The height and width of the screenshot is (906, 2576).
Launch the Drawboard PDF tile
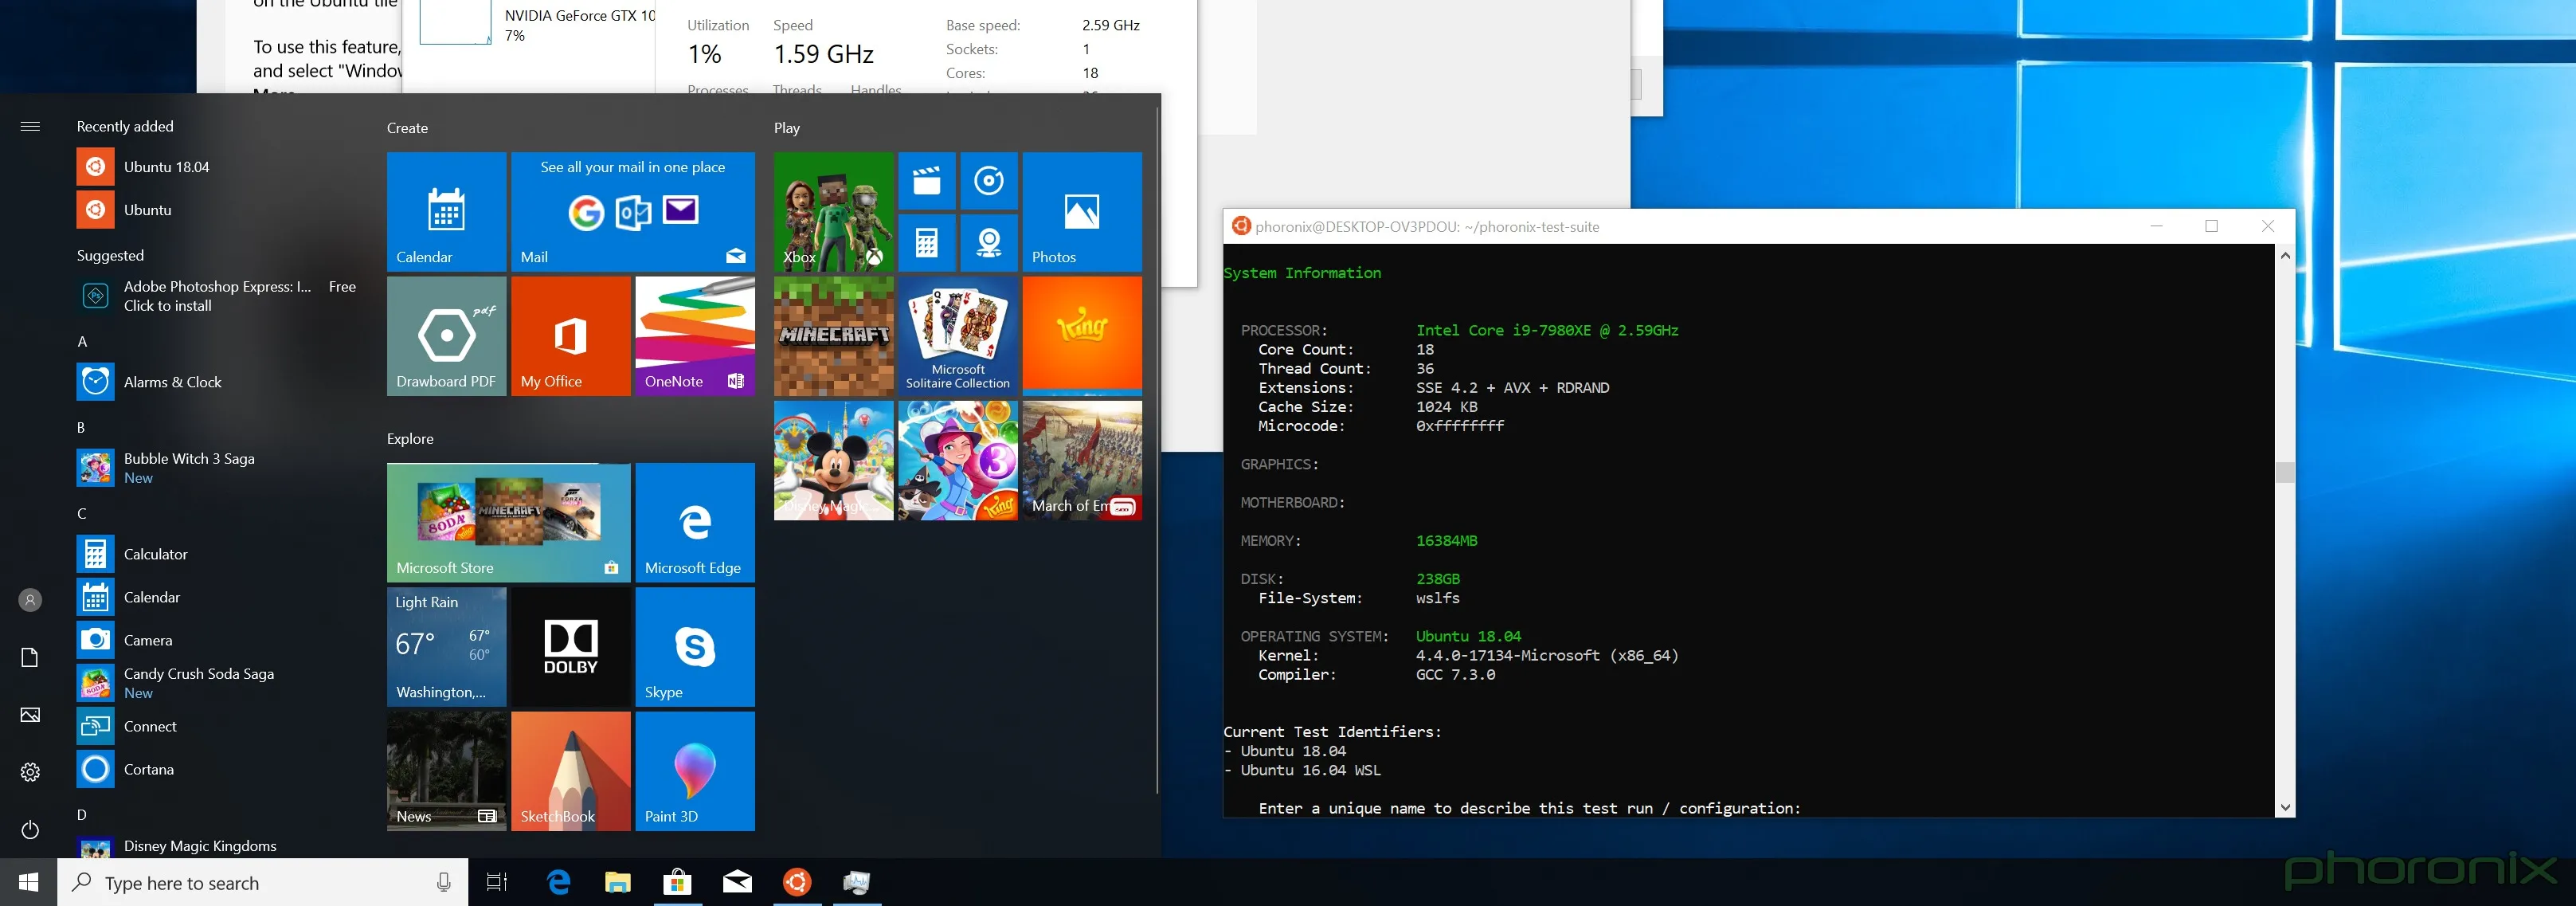point(446,336)
